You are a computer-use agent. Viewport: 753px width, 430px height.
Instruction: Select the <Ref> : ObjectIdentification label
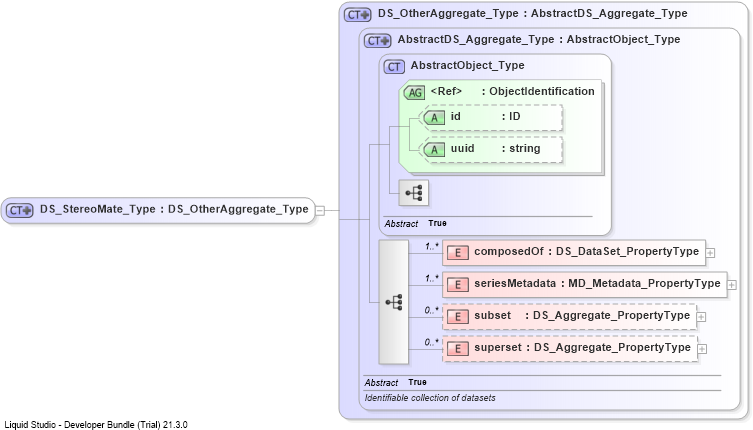click(x=512, y=91)
